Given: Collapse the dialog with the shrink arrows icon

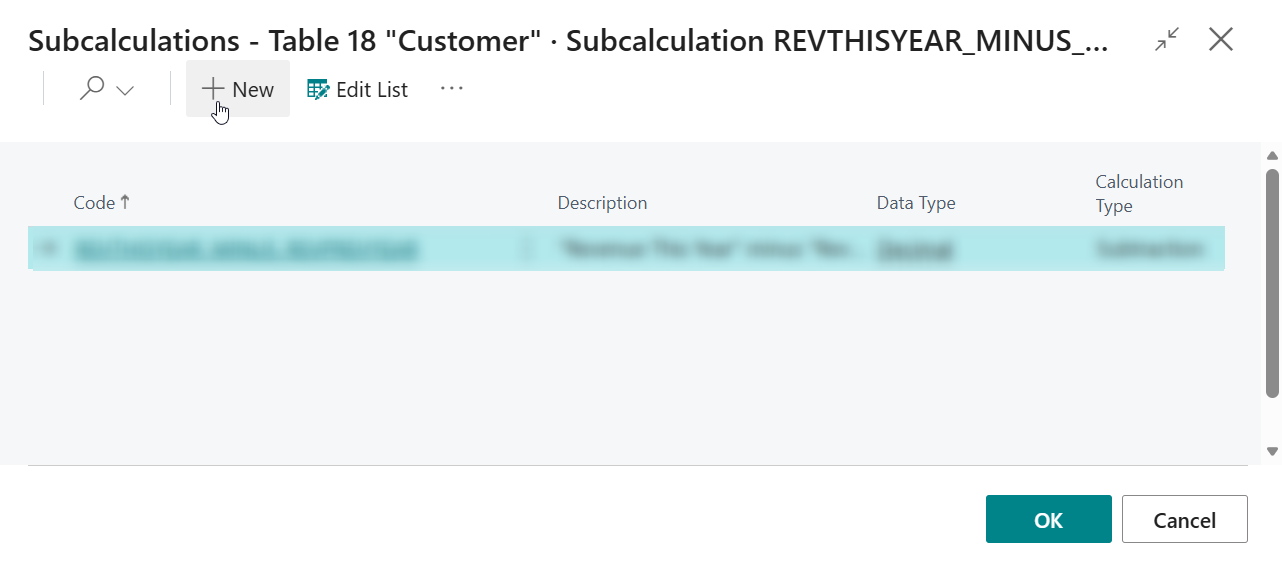Looking at the screenshot, I should click(1166, 40).
